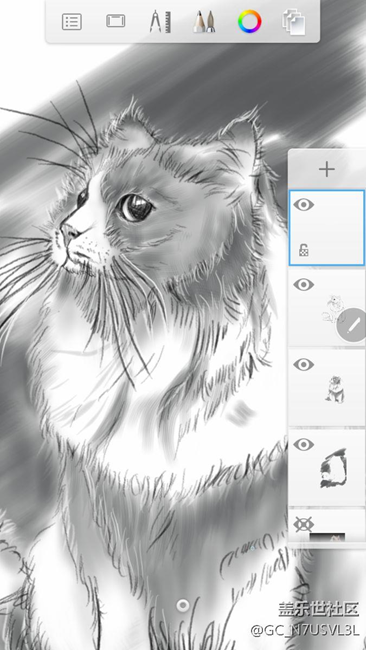Viewport: 366px width, 650px height.
Task: Open the brush library pencils icon
Action: [204, 22]
